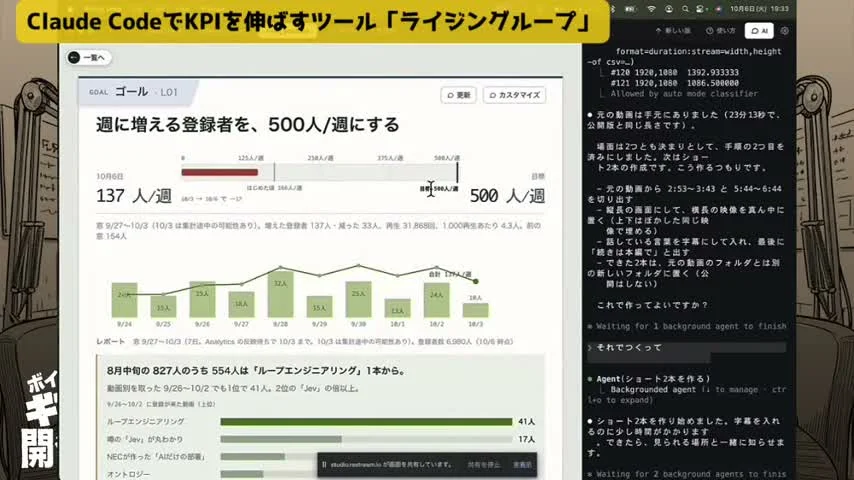The height and width of the screenshot is (480, 854).
Task: Click the #121 1920,1080 1086.500000 output line
Action: pyautogui.click(x=674, y=83)
